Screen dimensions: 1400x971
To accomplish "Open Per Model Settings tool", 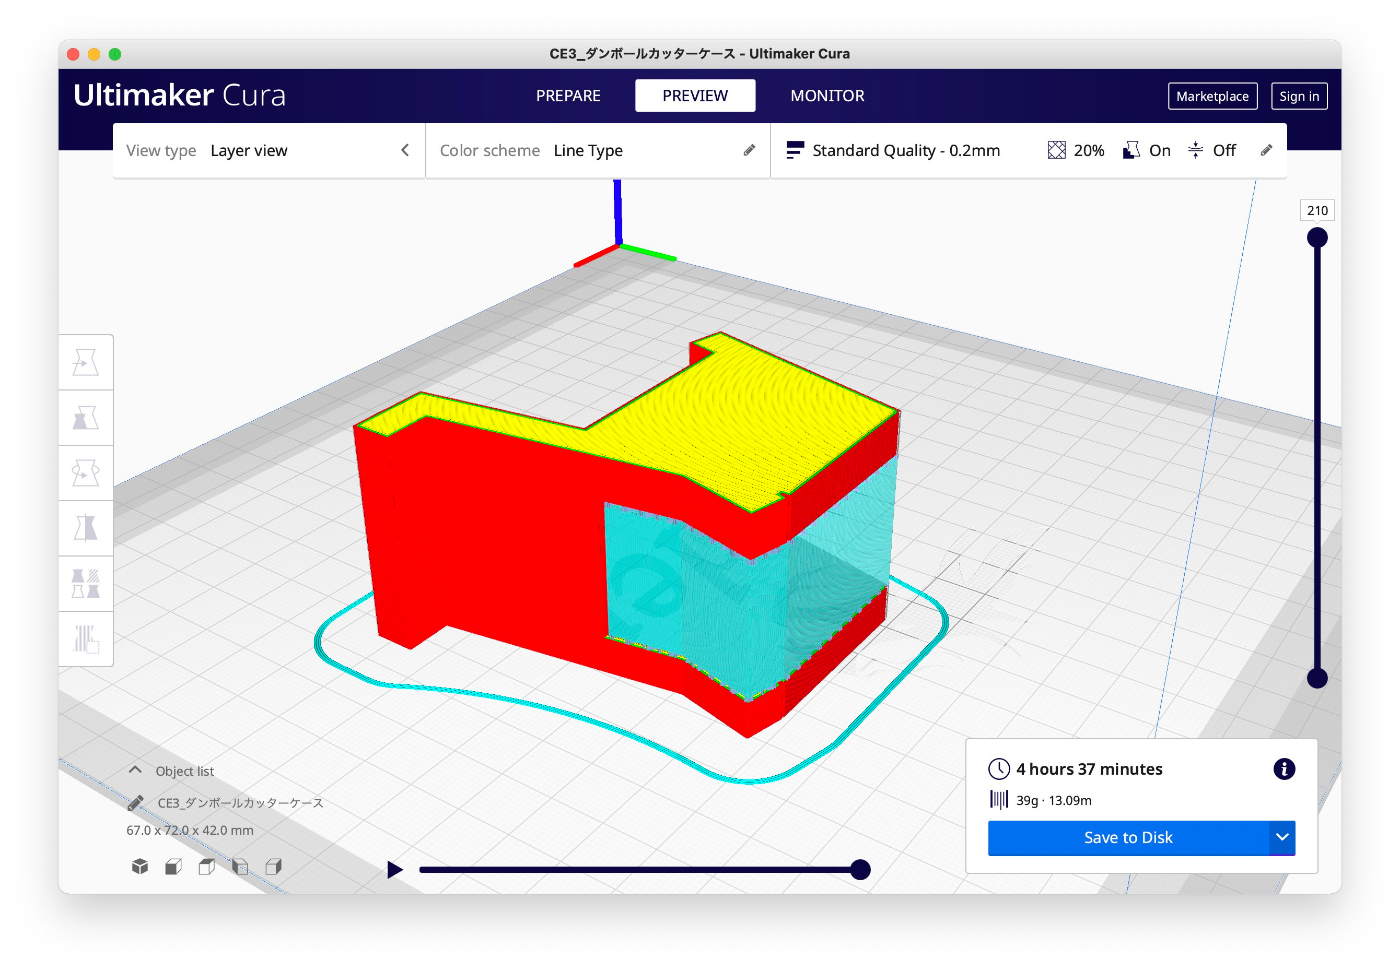I will tap(86, 582).
